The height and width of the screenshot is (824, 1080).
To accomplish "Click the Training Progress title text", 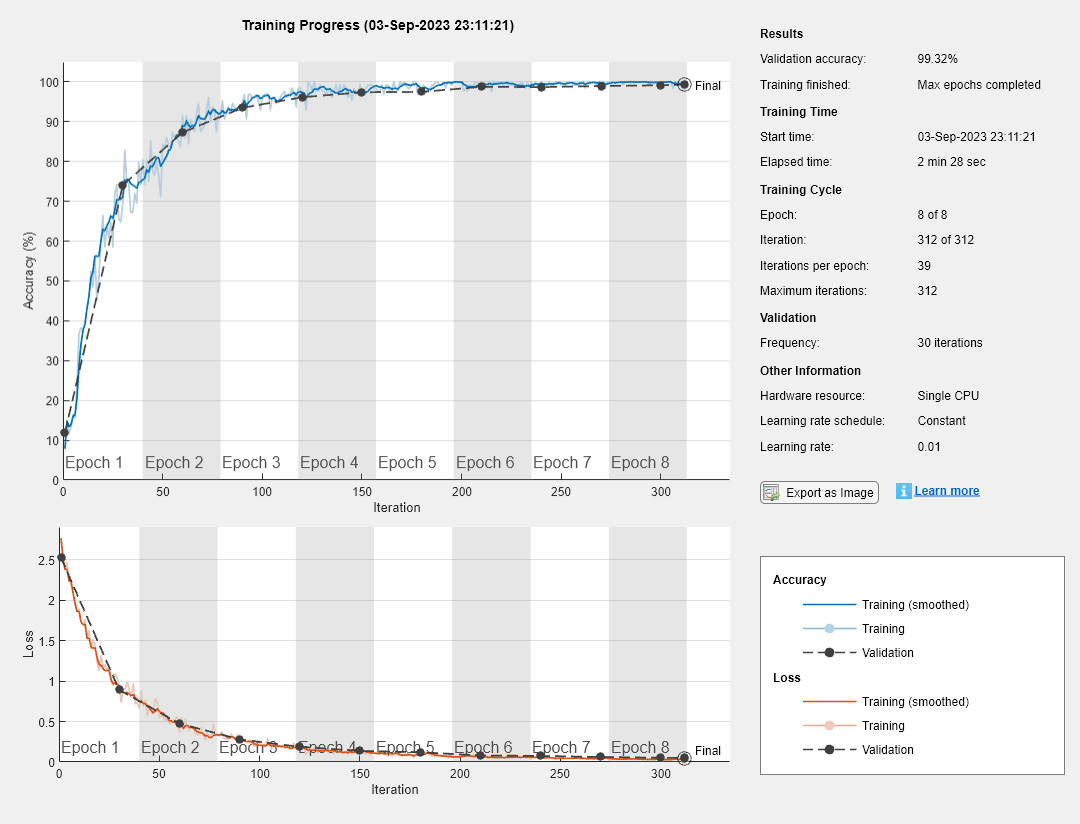I will (378, 25).
